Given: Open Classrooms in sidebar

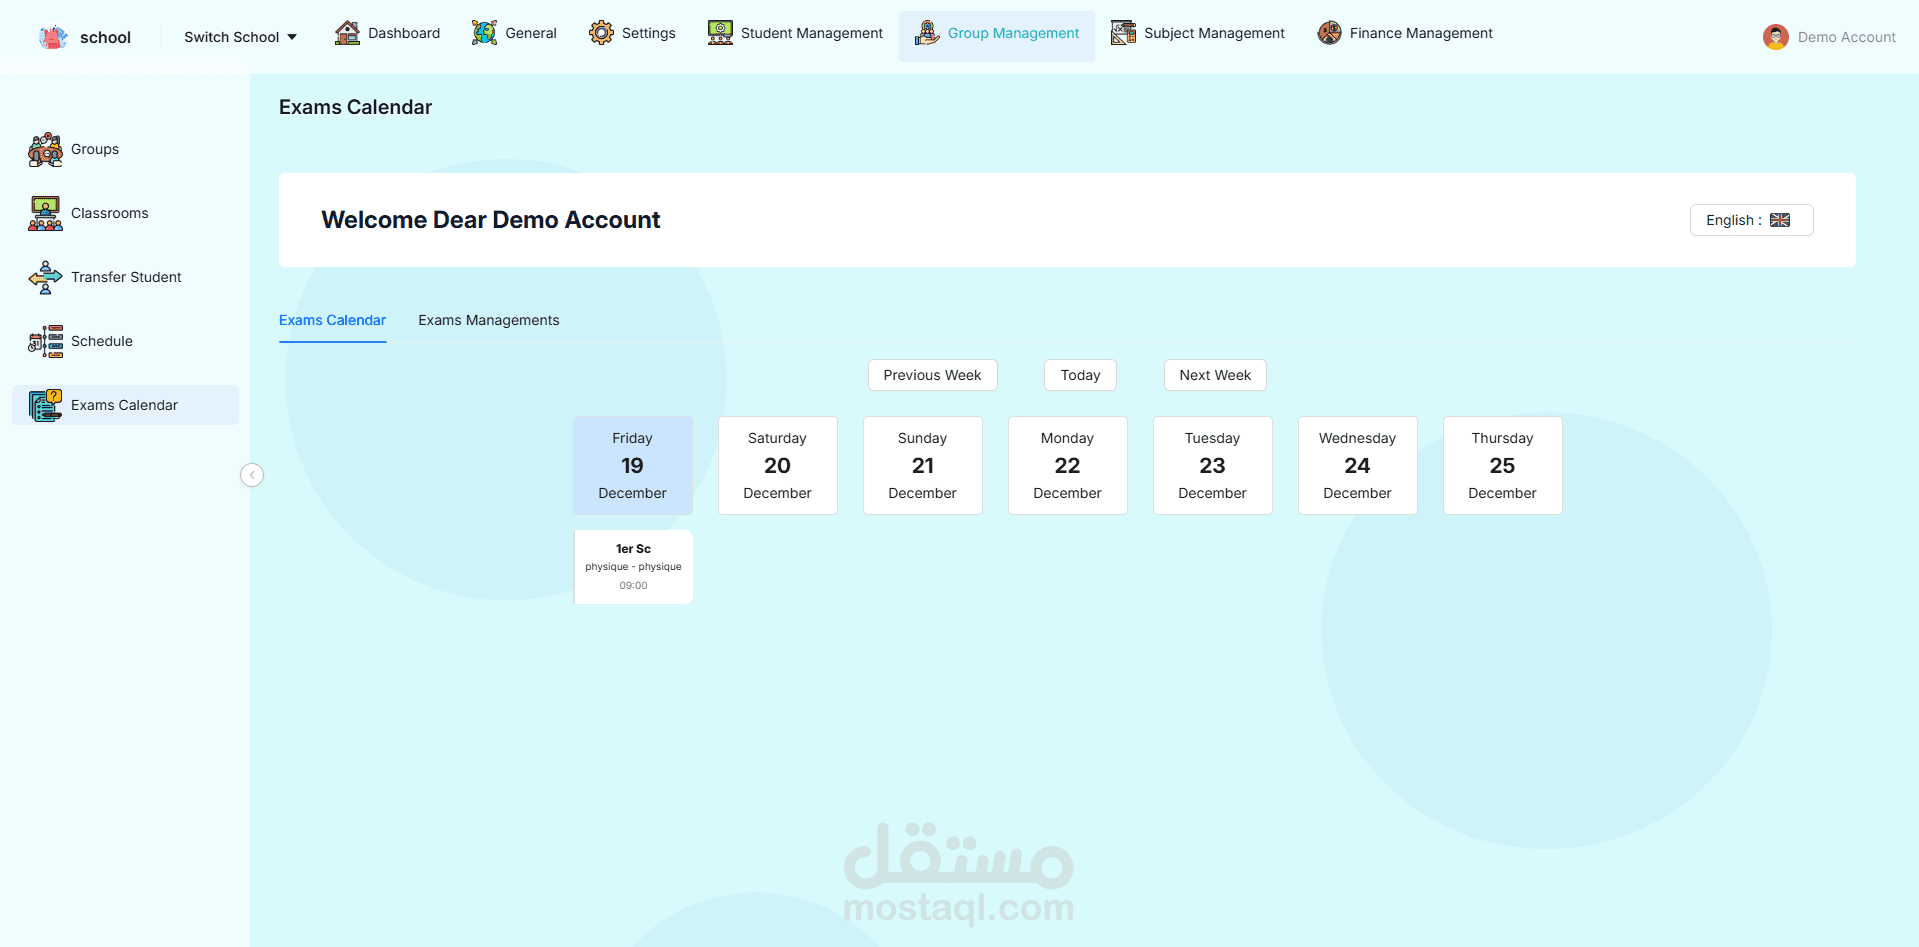Looking at the screenshot, I should [125, 213].
